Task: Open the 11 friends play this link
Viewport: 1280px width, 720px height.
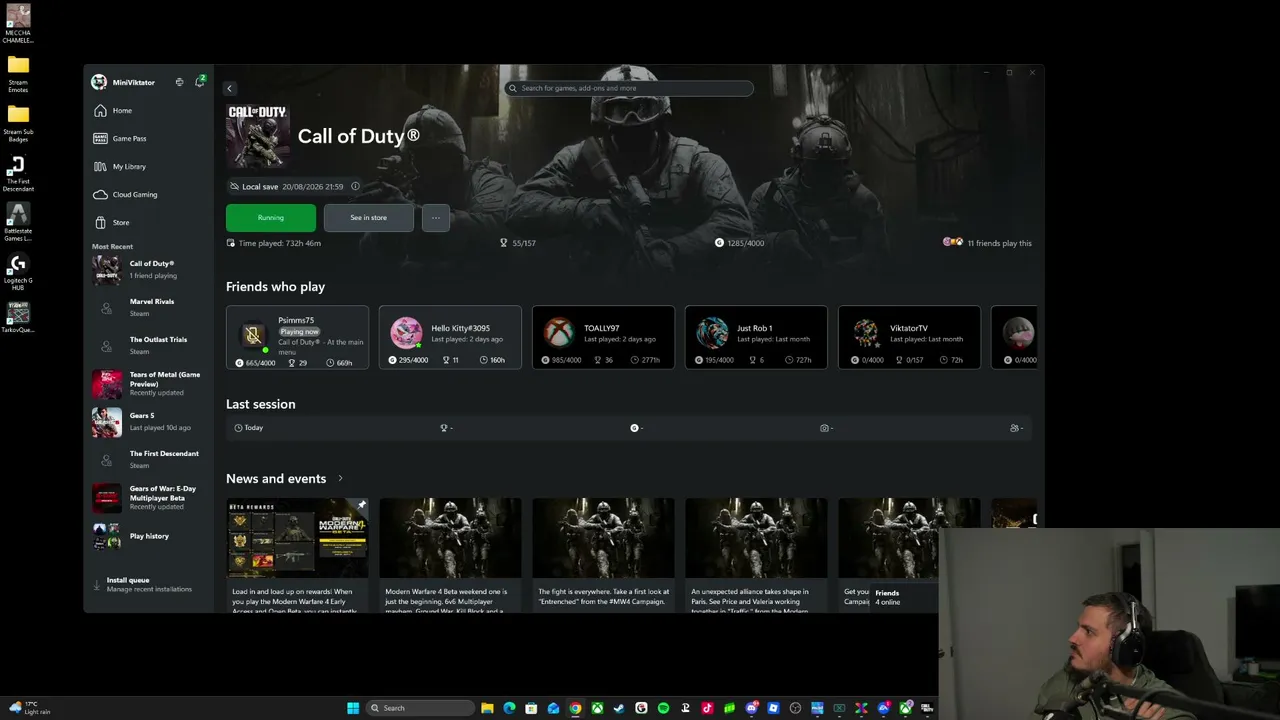Action: (x=988, y=243)
